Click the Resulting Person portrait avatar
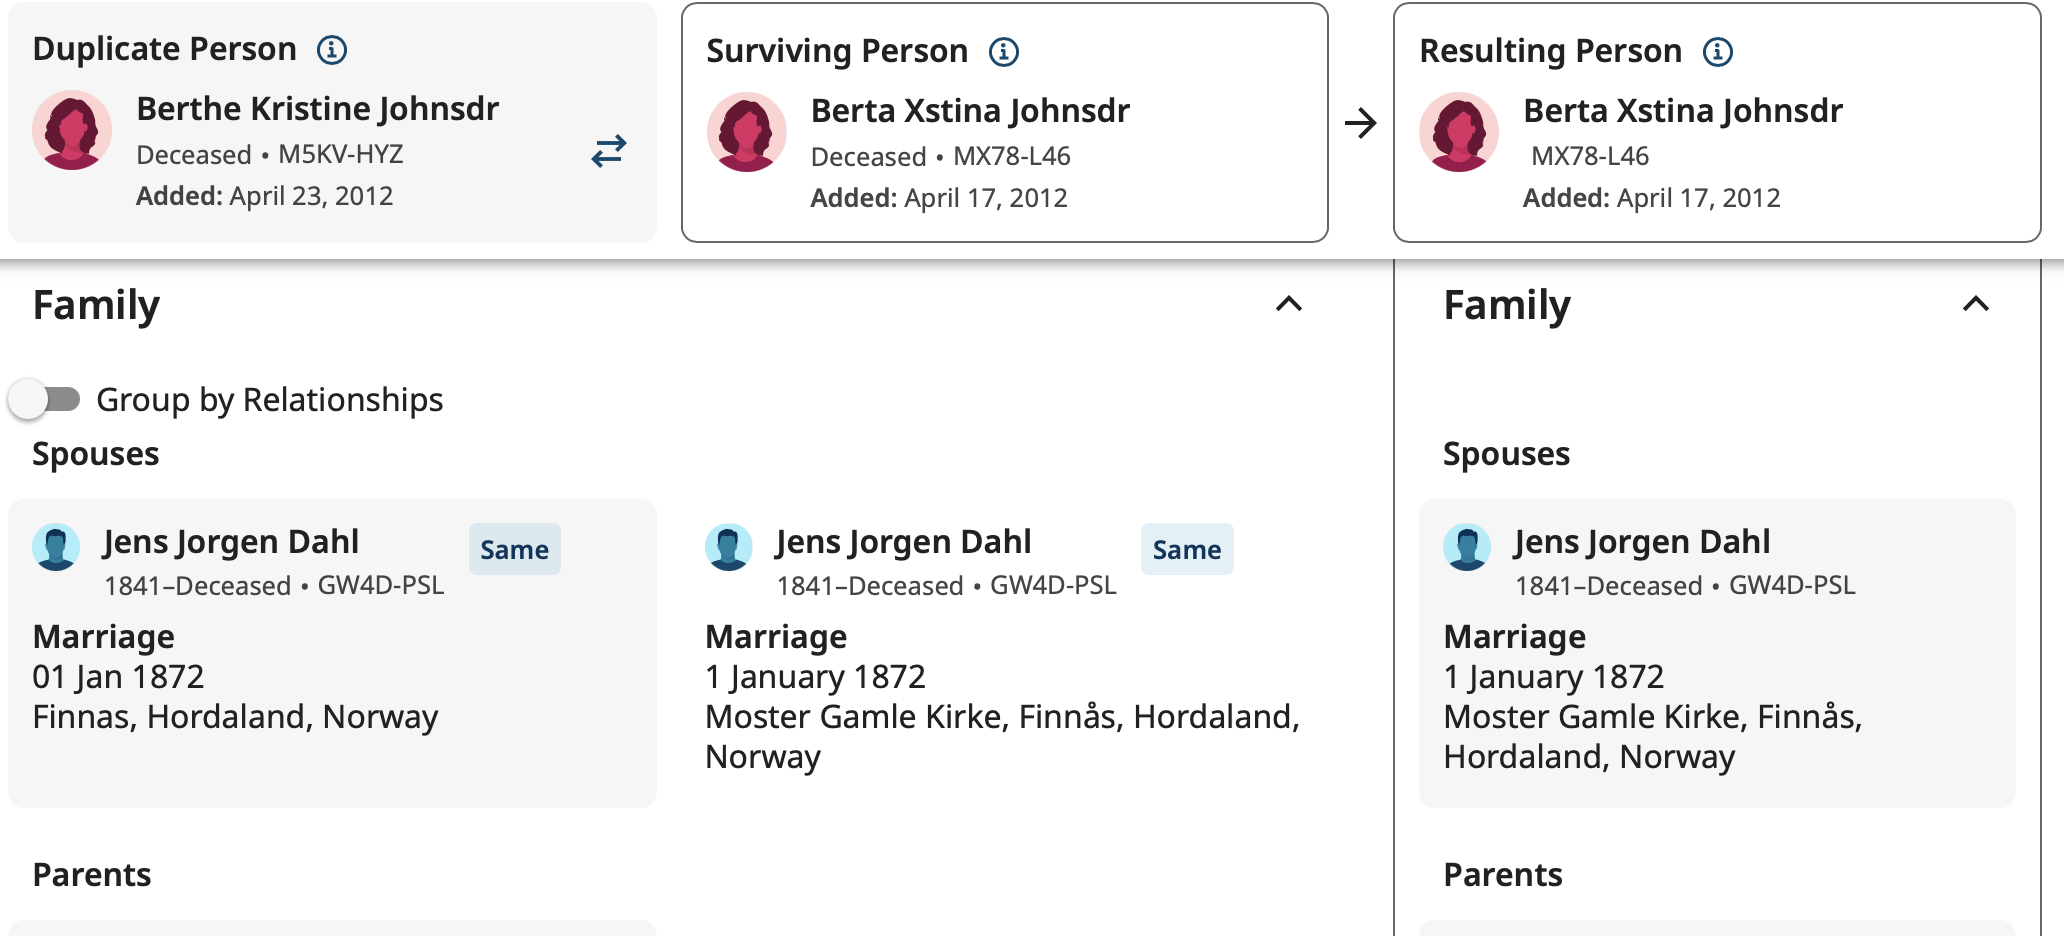The image size is (2064, 936). (1459, 132)
